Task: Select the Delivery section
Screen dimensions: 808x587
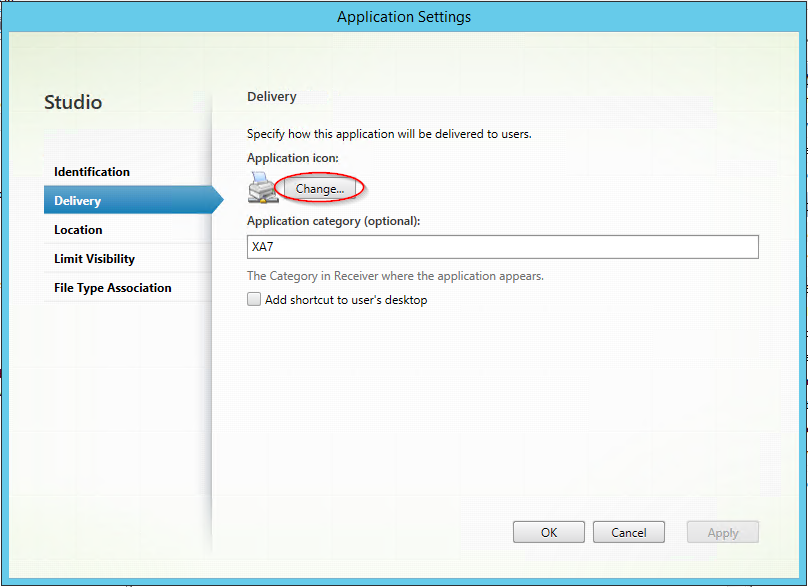Action: pyautogui.click(x=133, y=200)
